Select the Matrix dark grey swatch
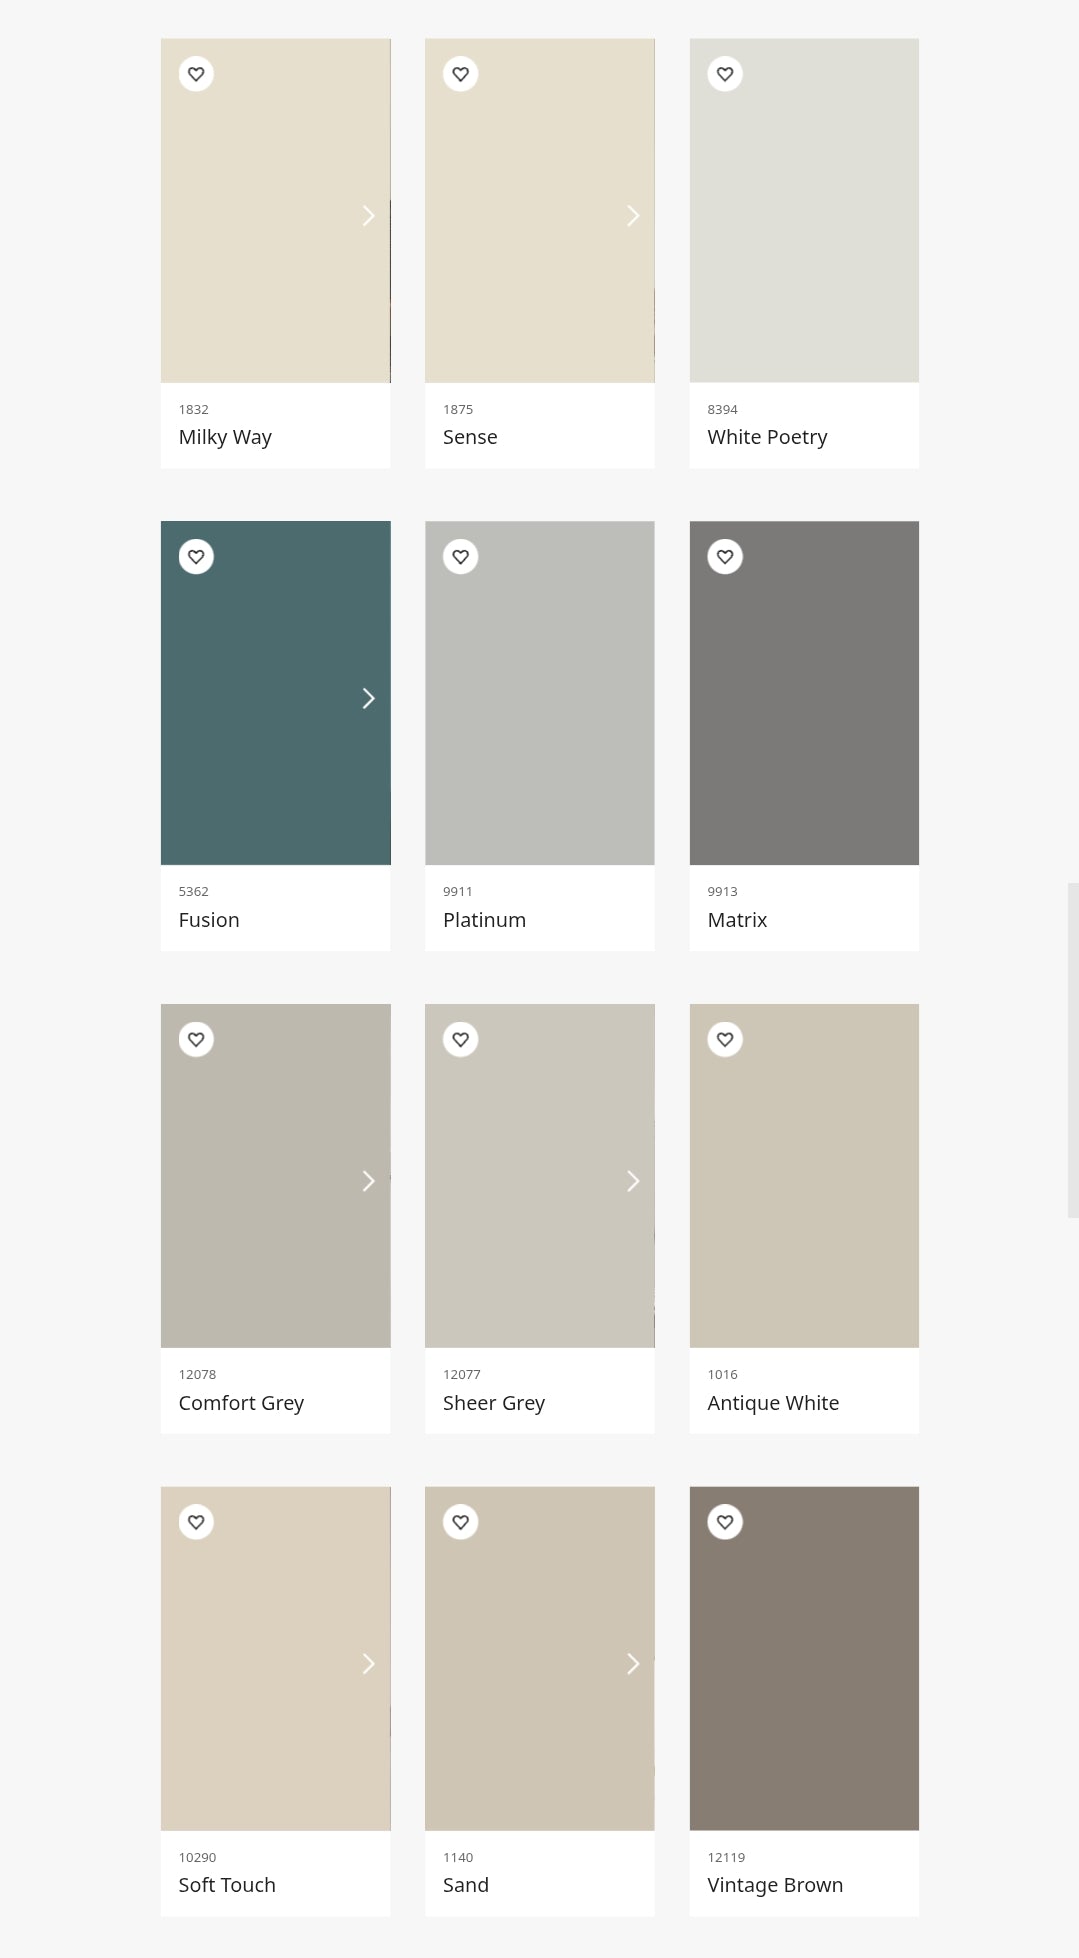 [804, 693]
